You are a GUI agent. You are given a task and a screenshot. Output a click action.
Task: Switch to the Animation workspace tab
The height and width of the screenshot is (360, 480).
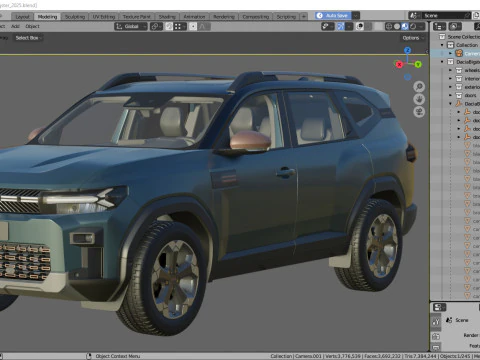tap(194, 17)
